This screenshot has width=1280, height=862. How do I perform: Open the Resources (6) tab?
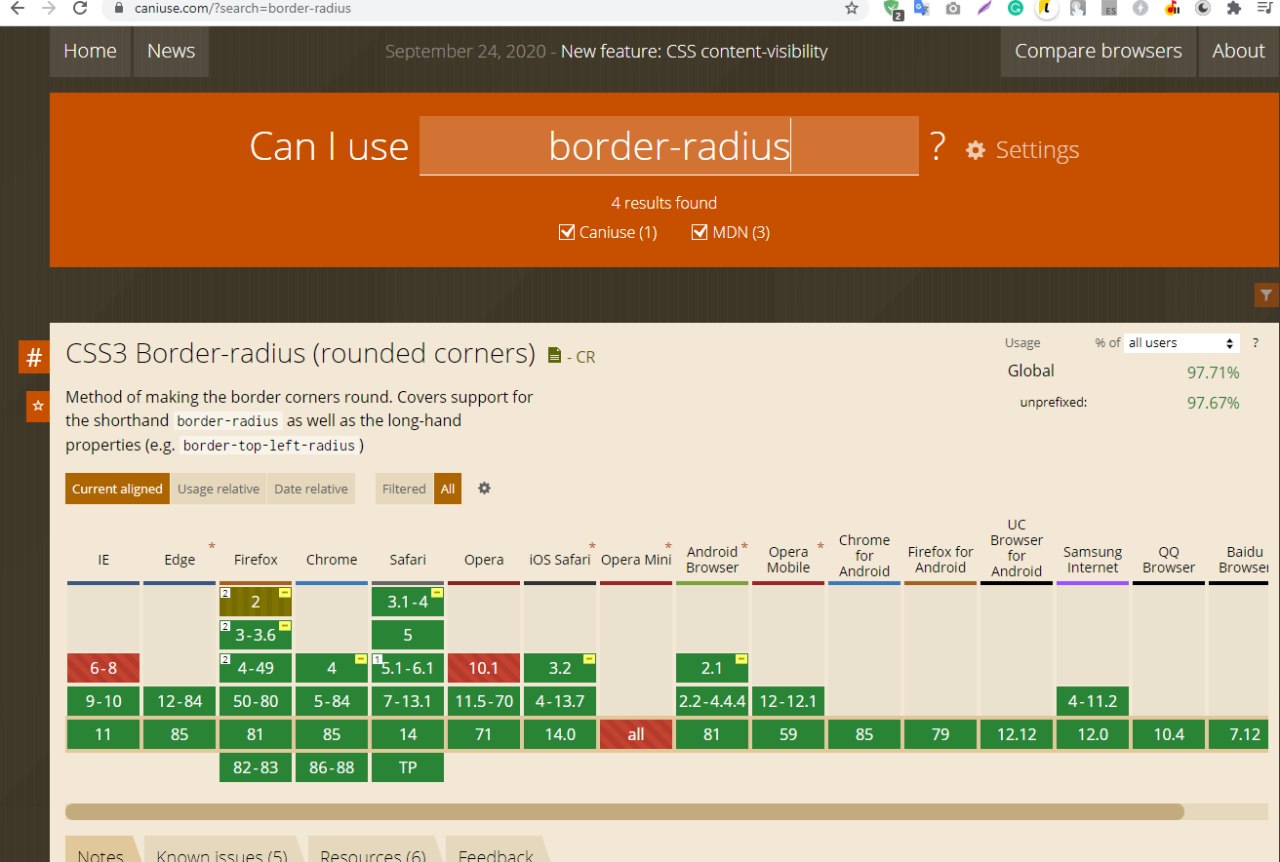(x=372, y=850)
